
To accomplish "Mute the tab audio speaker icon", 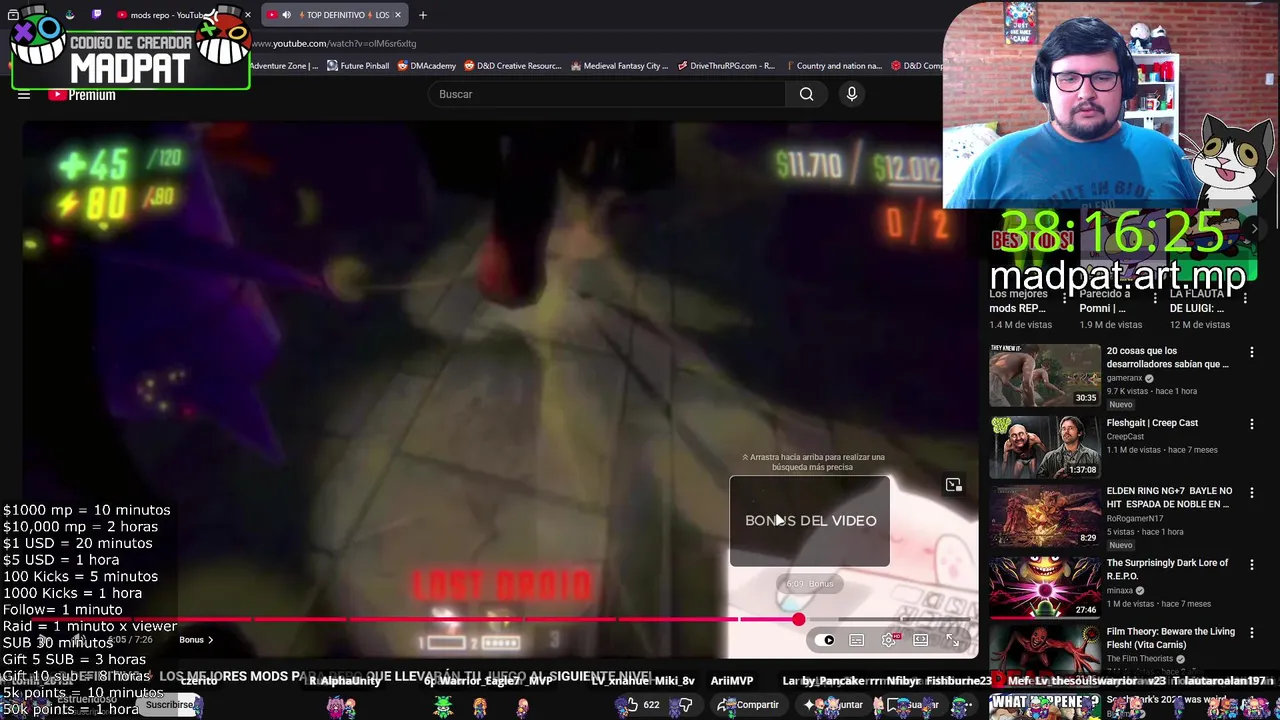I will click(286, 15).
